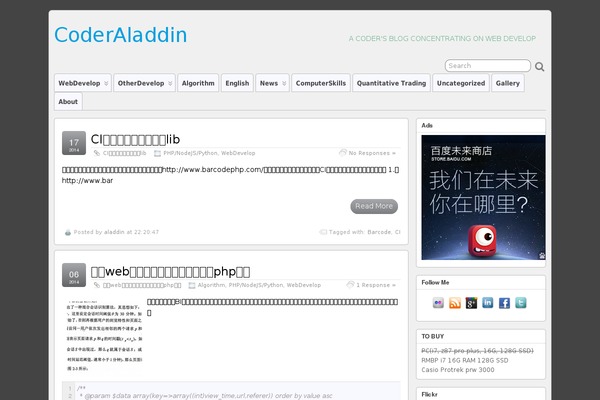The height and width of the screenshot is (400, 600).
Task: Expand the OtherDevelop menu arrow
Action: coord(170,83)
